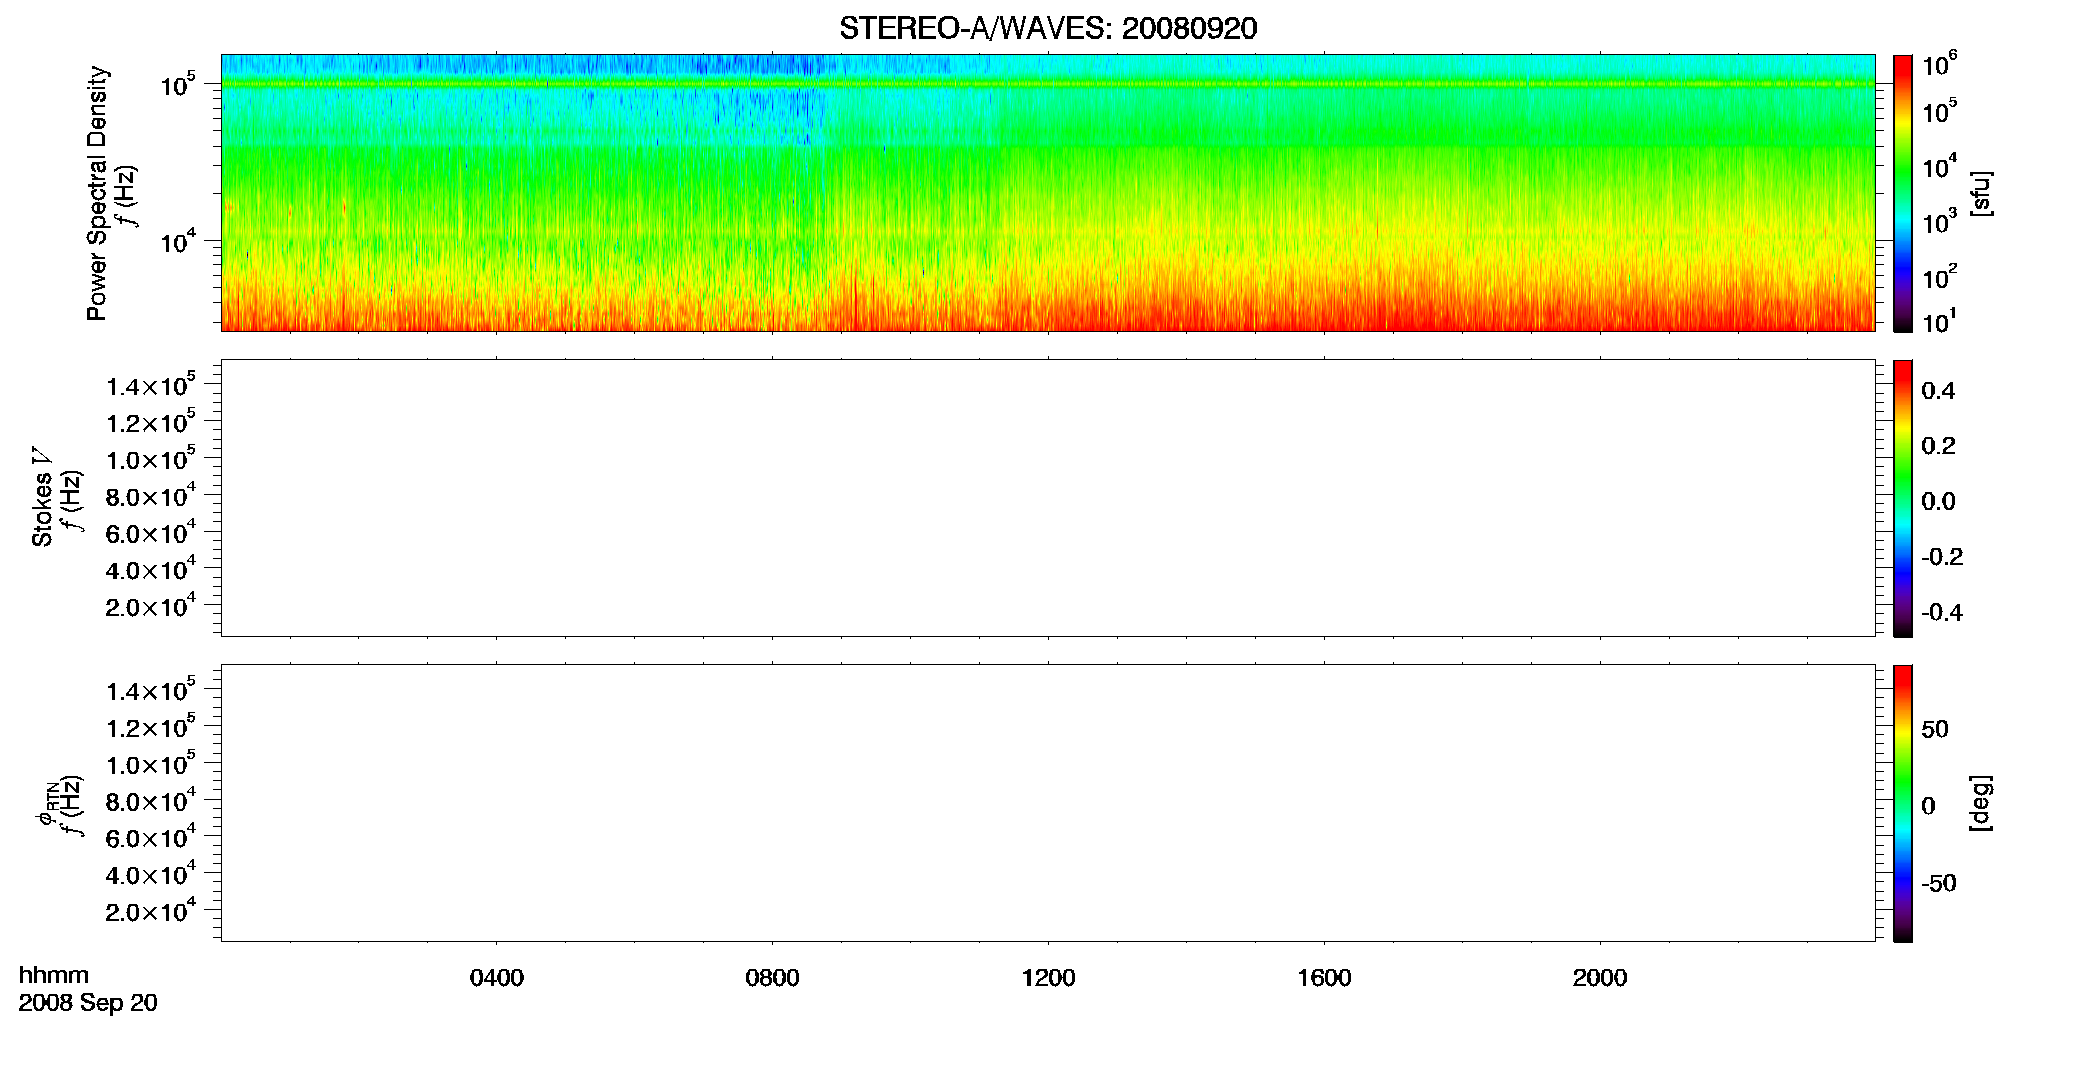The image size is (2096, 1080).
Task: Click the 0.2 tick on Stokes colorbar
Action: tap(1938, 446)
